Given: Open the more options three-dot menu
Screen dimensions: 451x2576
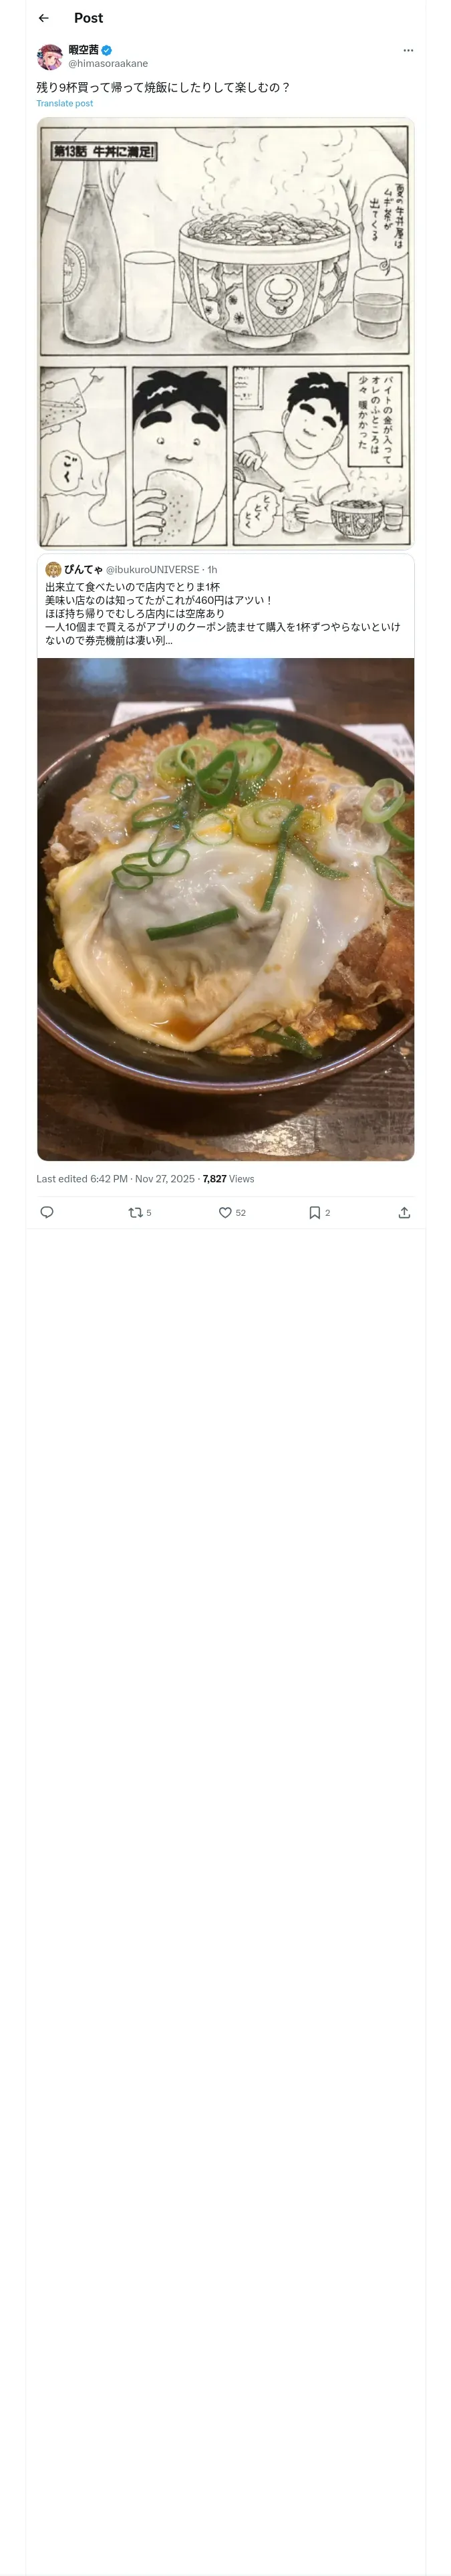Looking at the screenshot, I should (x=407, y=50).
